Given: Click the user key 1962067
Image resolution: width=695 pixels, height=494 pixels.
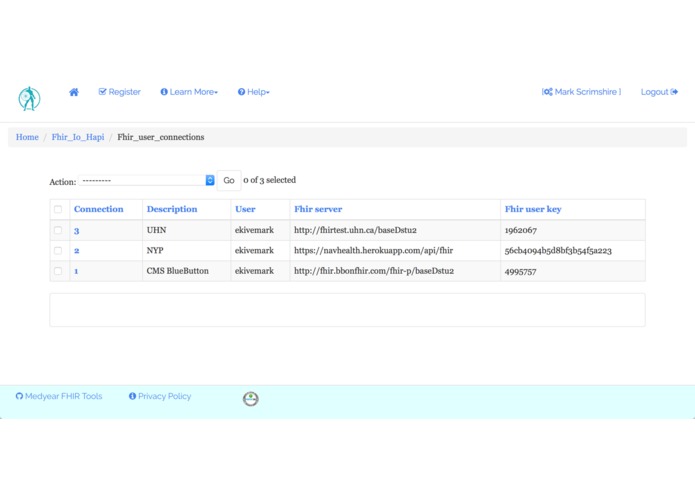Looking at the screenshot, I should coord(520,230).
